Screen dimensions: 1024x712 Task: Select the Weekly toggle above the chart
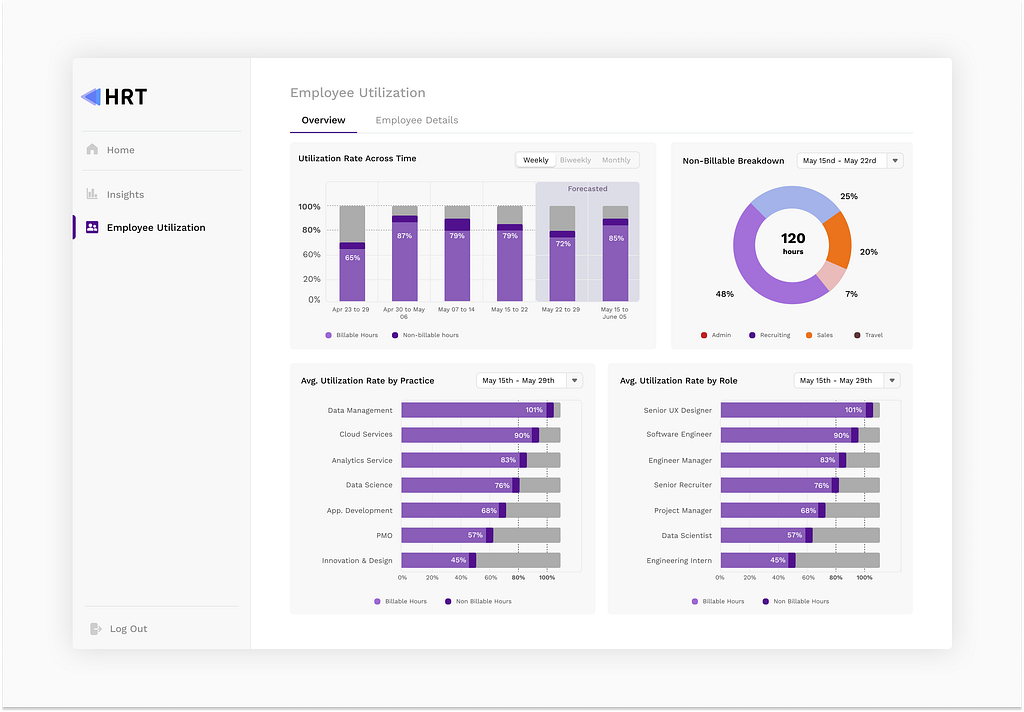pos(535,159)
